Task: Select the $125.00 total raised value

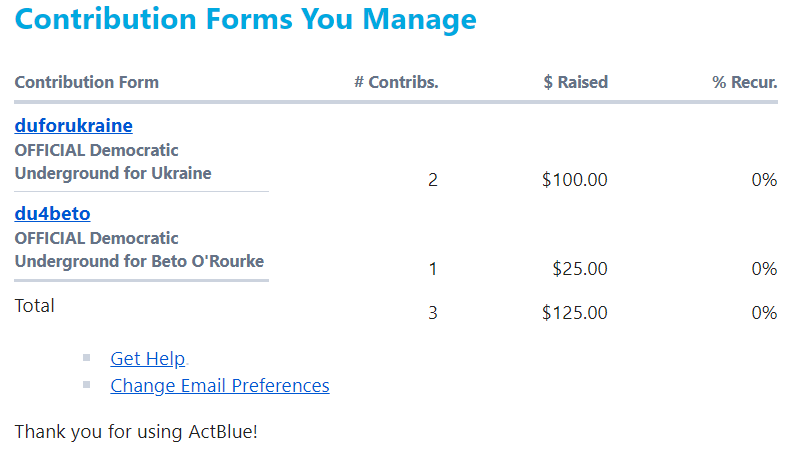Action: 574,313
